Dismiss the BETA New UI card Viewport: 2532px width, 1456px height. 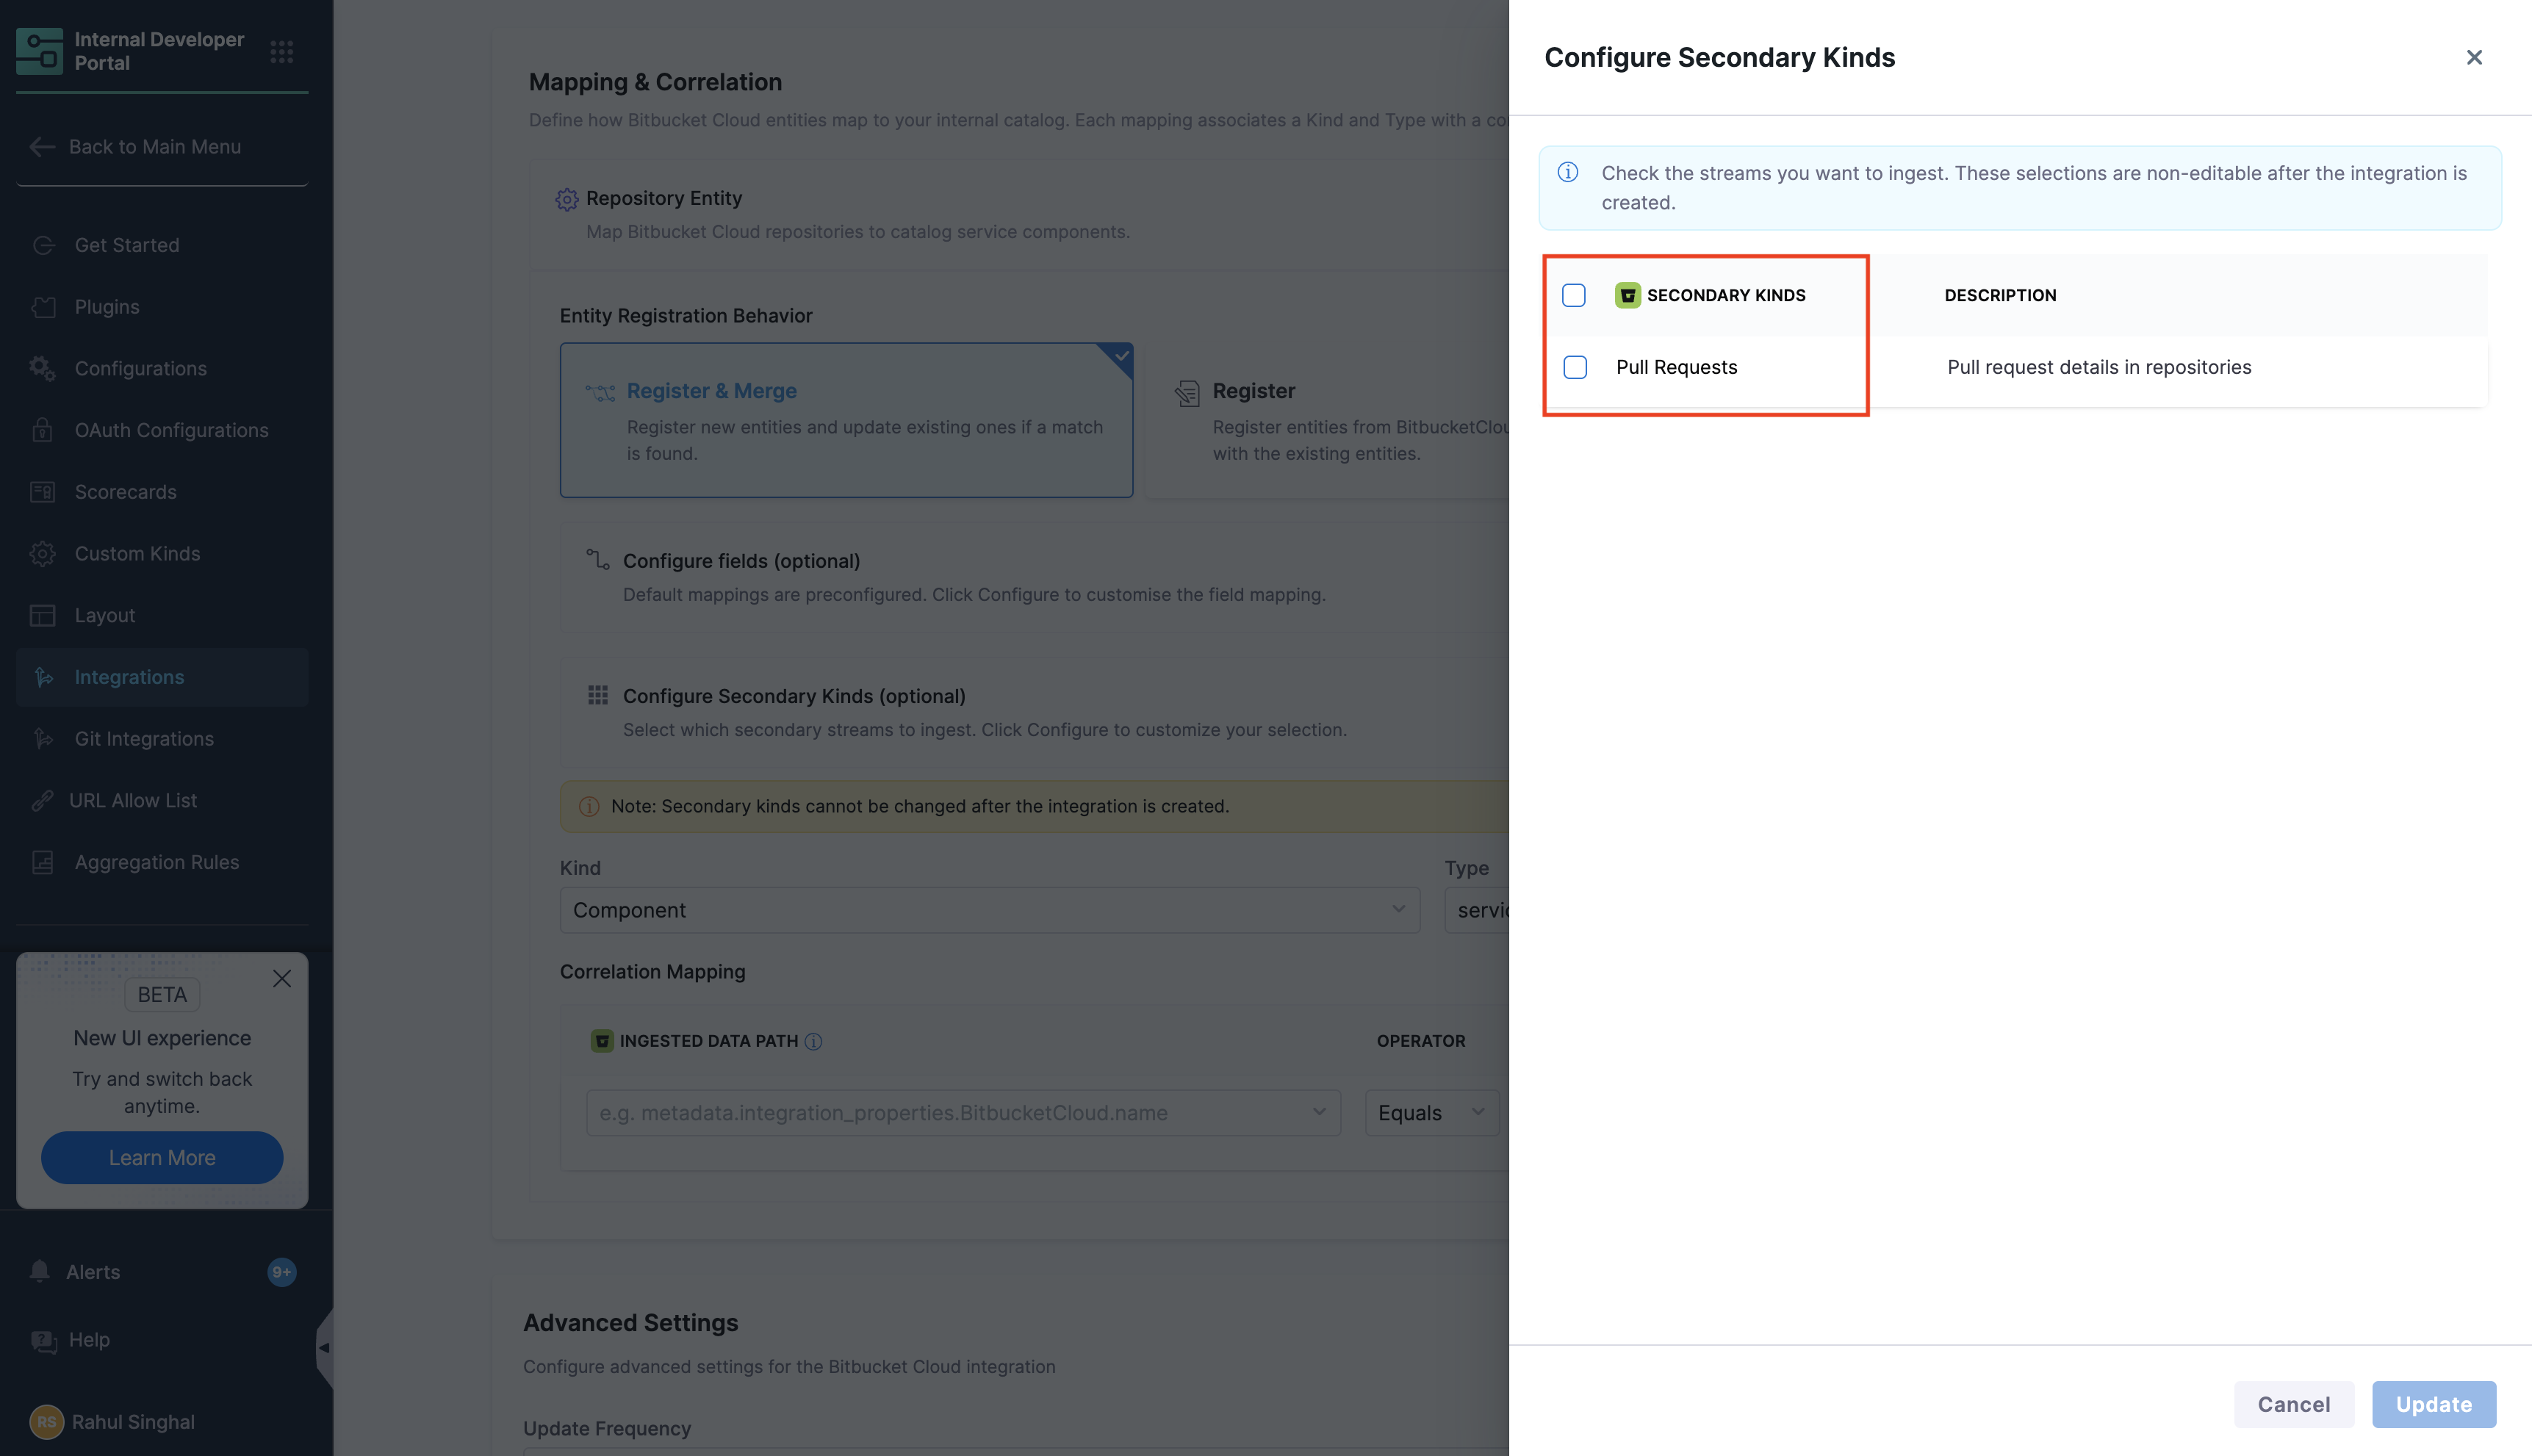click(282, 978)
